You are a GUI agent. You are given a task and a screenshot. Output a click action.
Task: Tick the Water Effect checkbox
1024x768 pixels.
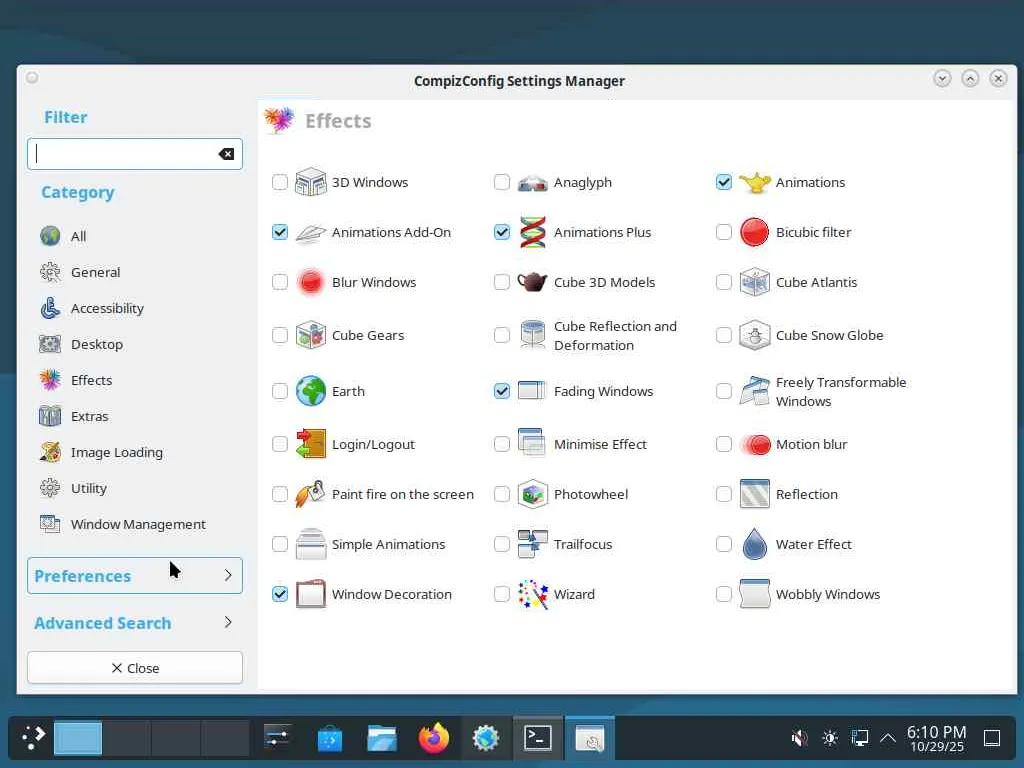click(724, 544)
